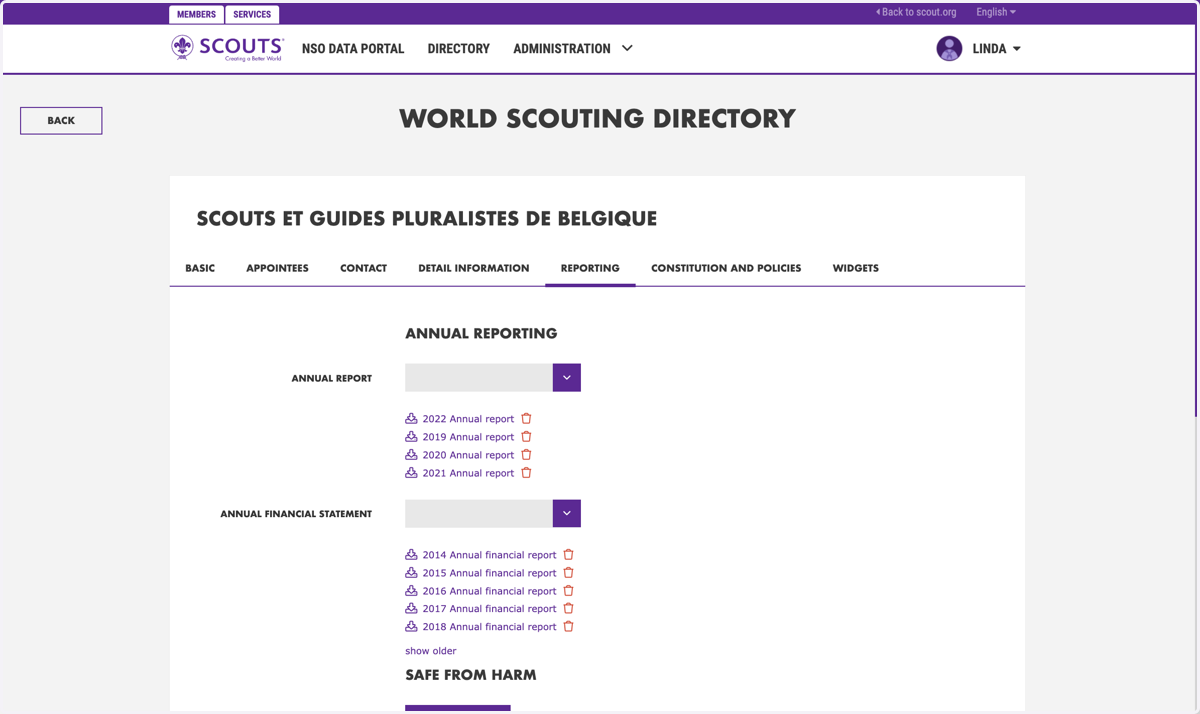Download the 2022 Annual report file icon
The height and width of the screenshot is (714, 1200).
point(411,419)
